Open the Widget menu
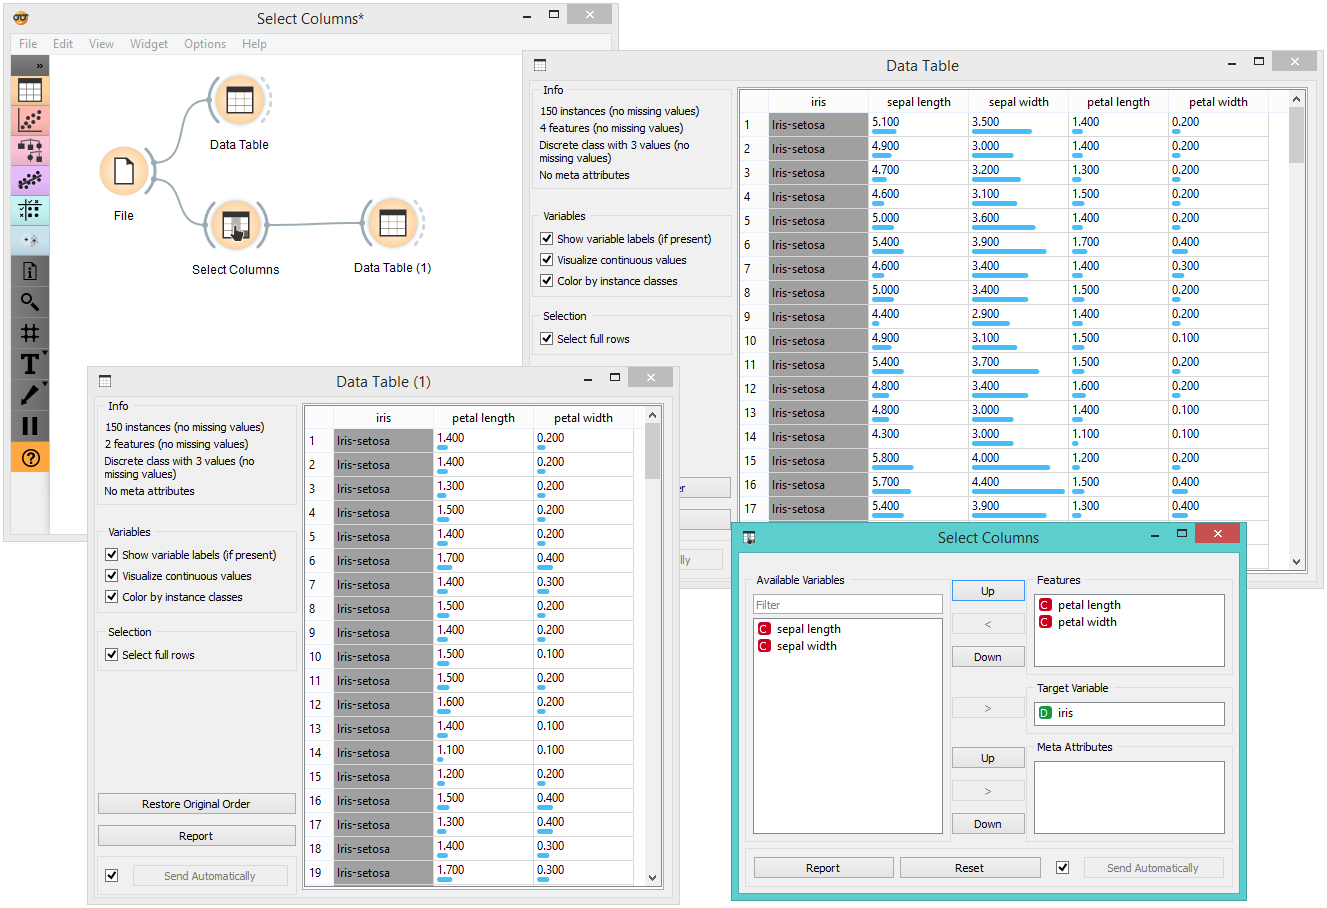 149,43
